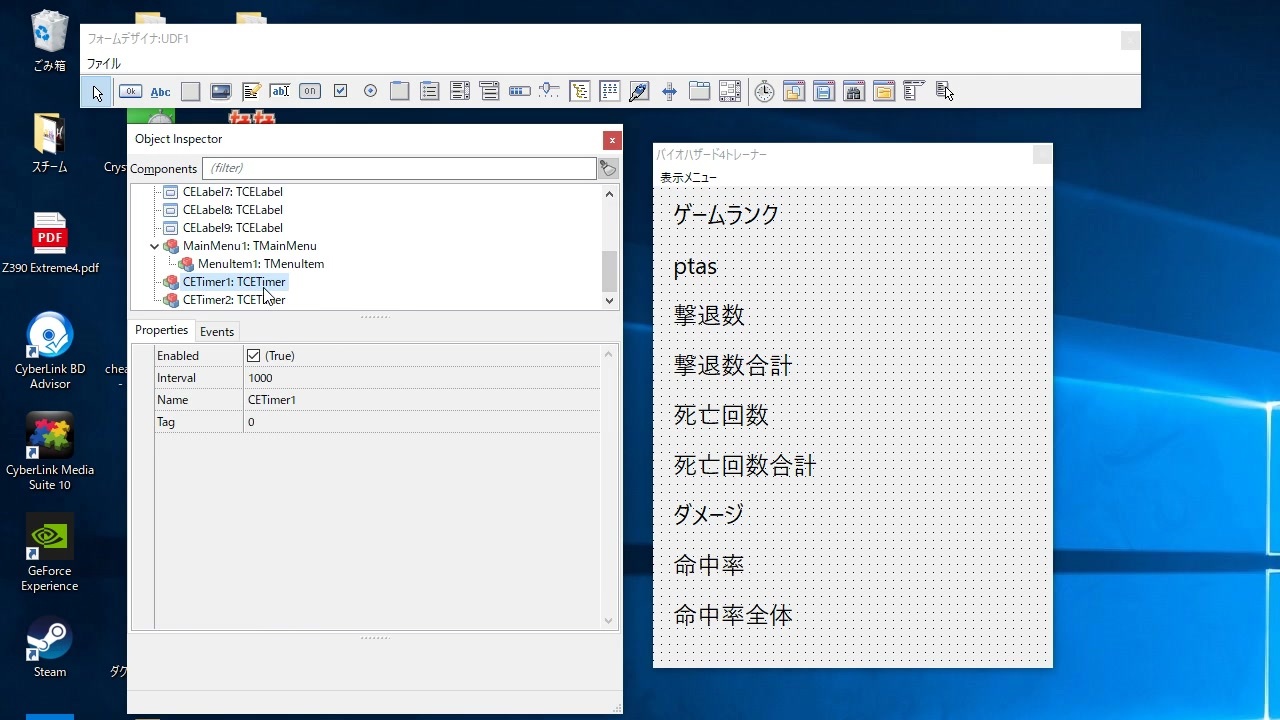Choose the Splitter component tool
This screenshot has width=1280, height=720.
click(x=669, y=92)
